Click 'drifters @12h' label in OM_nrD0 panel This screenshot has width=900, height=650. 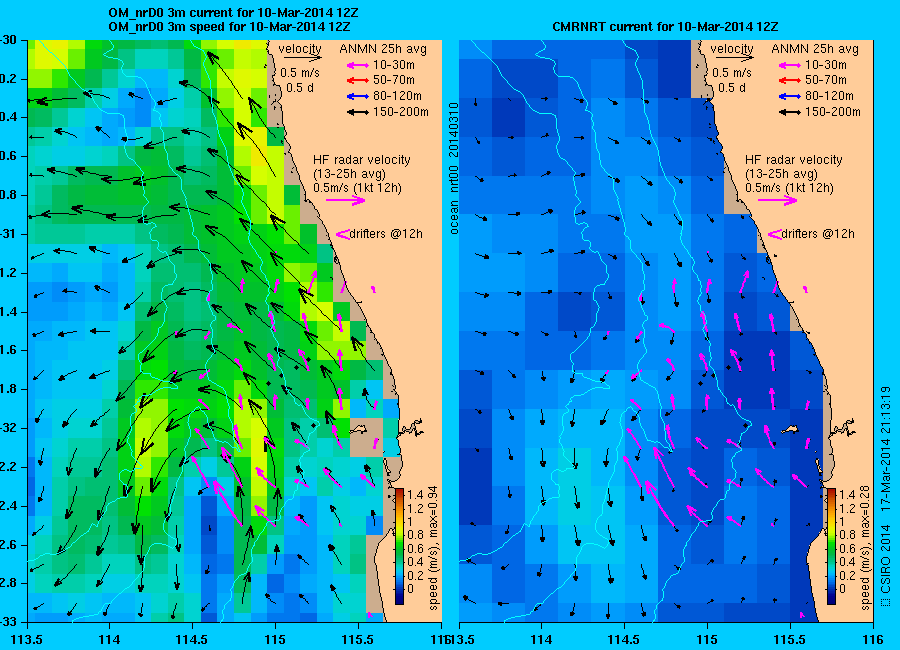[386, 234]
